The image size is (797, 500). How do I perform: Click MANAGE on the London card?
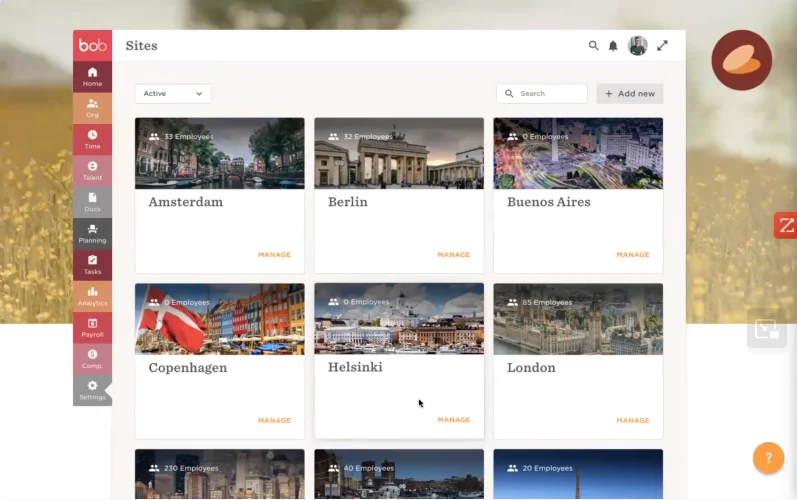(x=633, y=420)
